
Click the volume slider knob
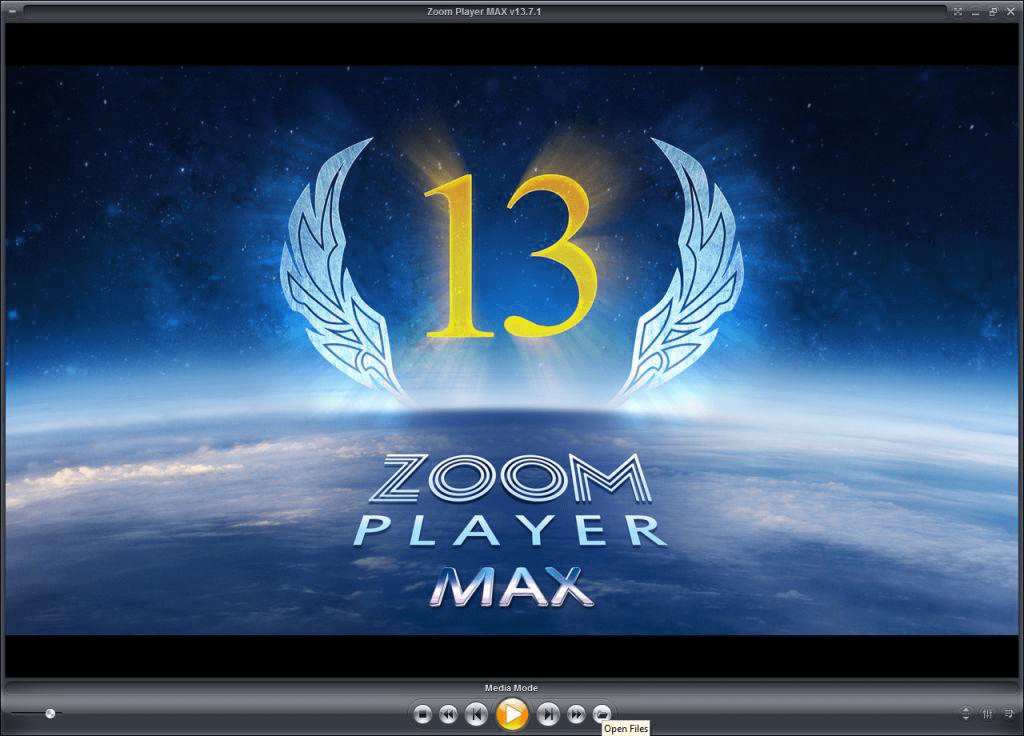pyautogui.click(x=50, y=713)
